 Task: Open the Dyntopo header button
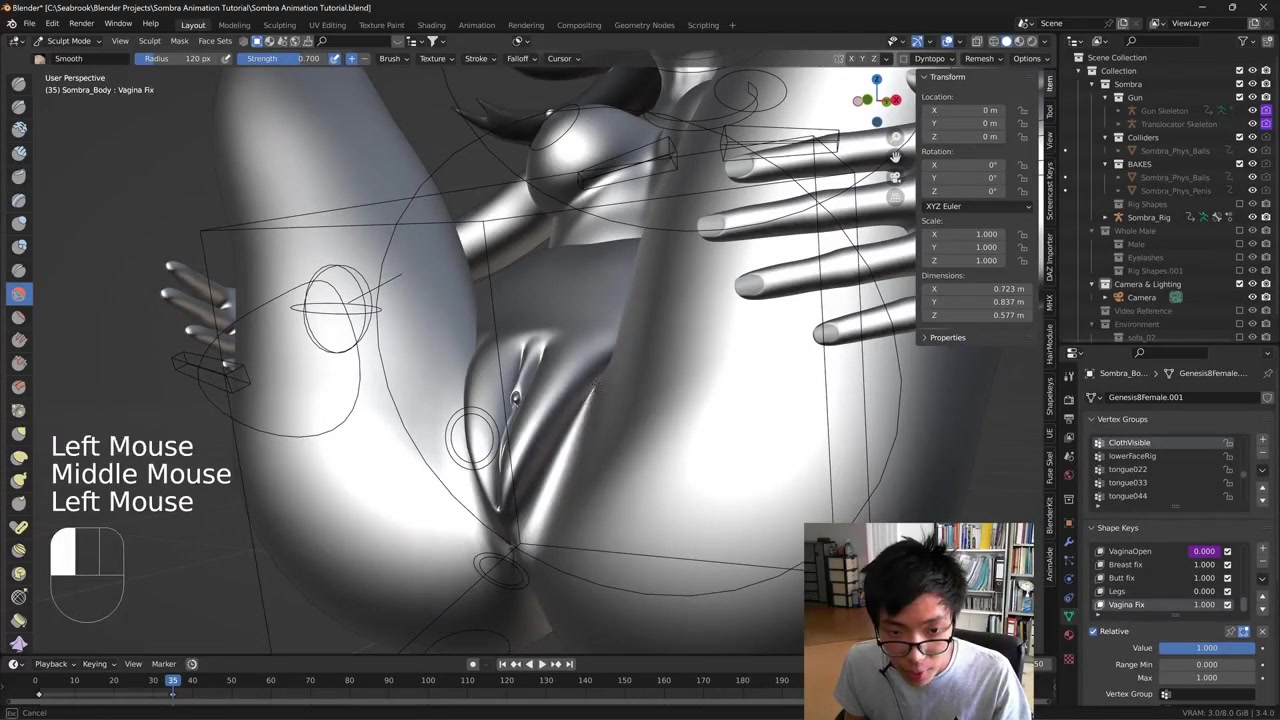[930, 58]
